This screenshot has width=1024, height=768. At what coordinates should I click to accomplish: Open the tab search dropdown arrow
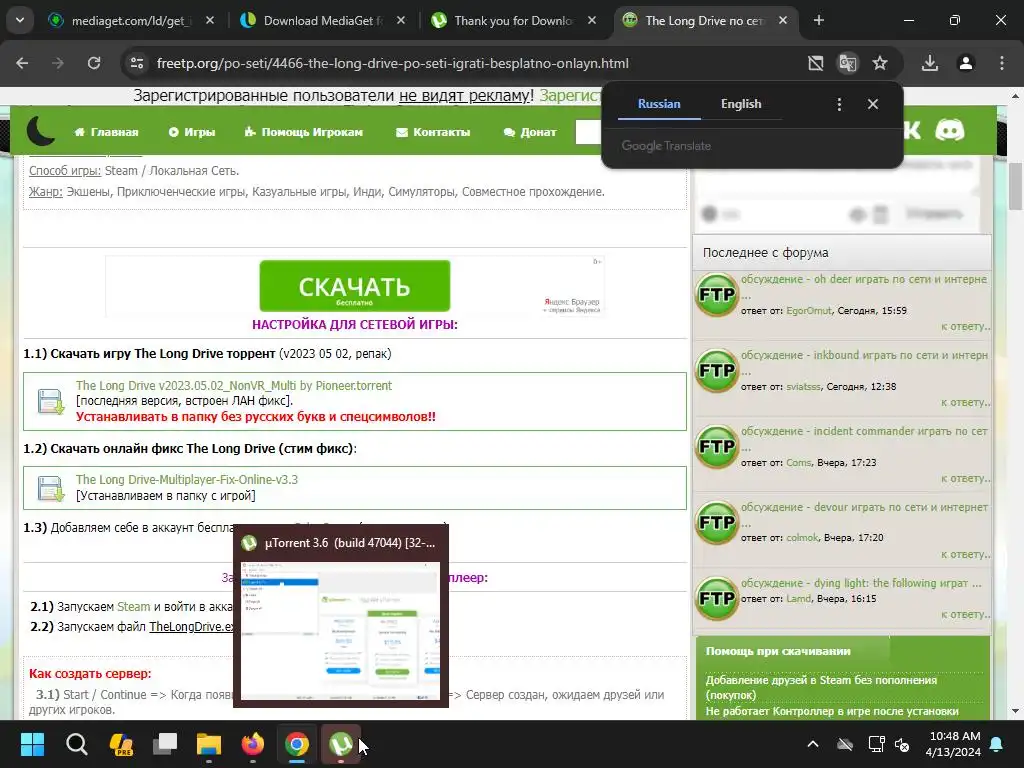20,20
